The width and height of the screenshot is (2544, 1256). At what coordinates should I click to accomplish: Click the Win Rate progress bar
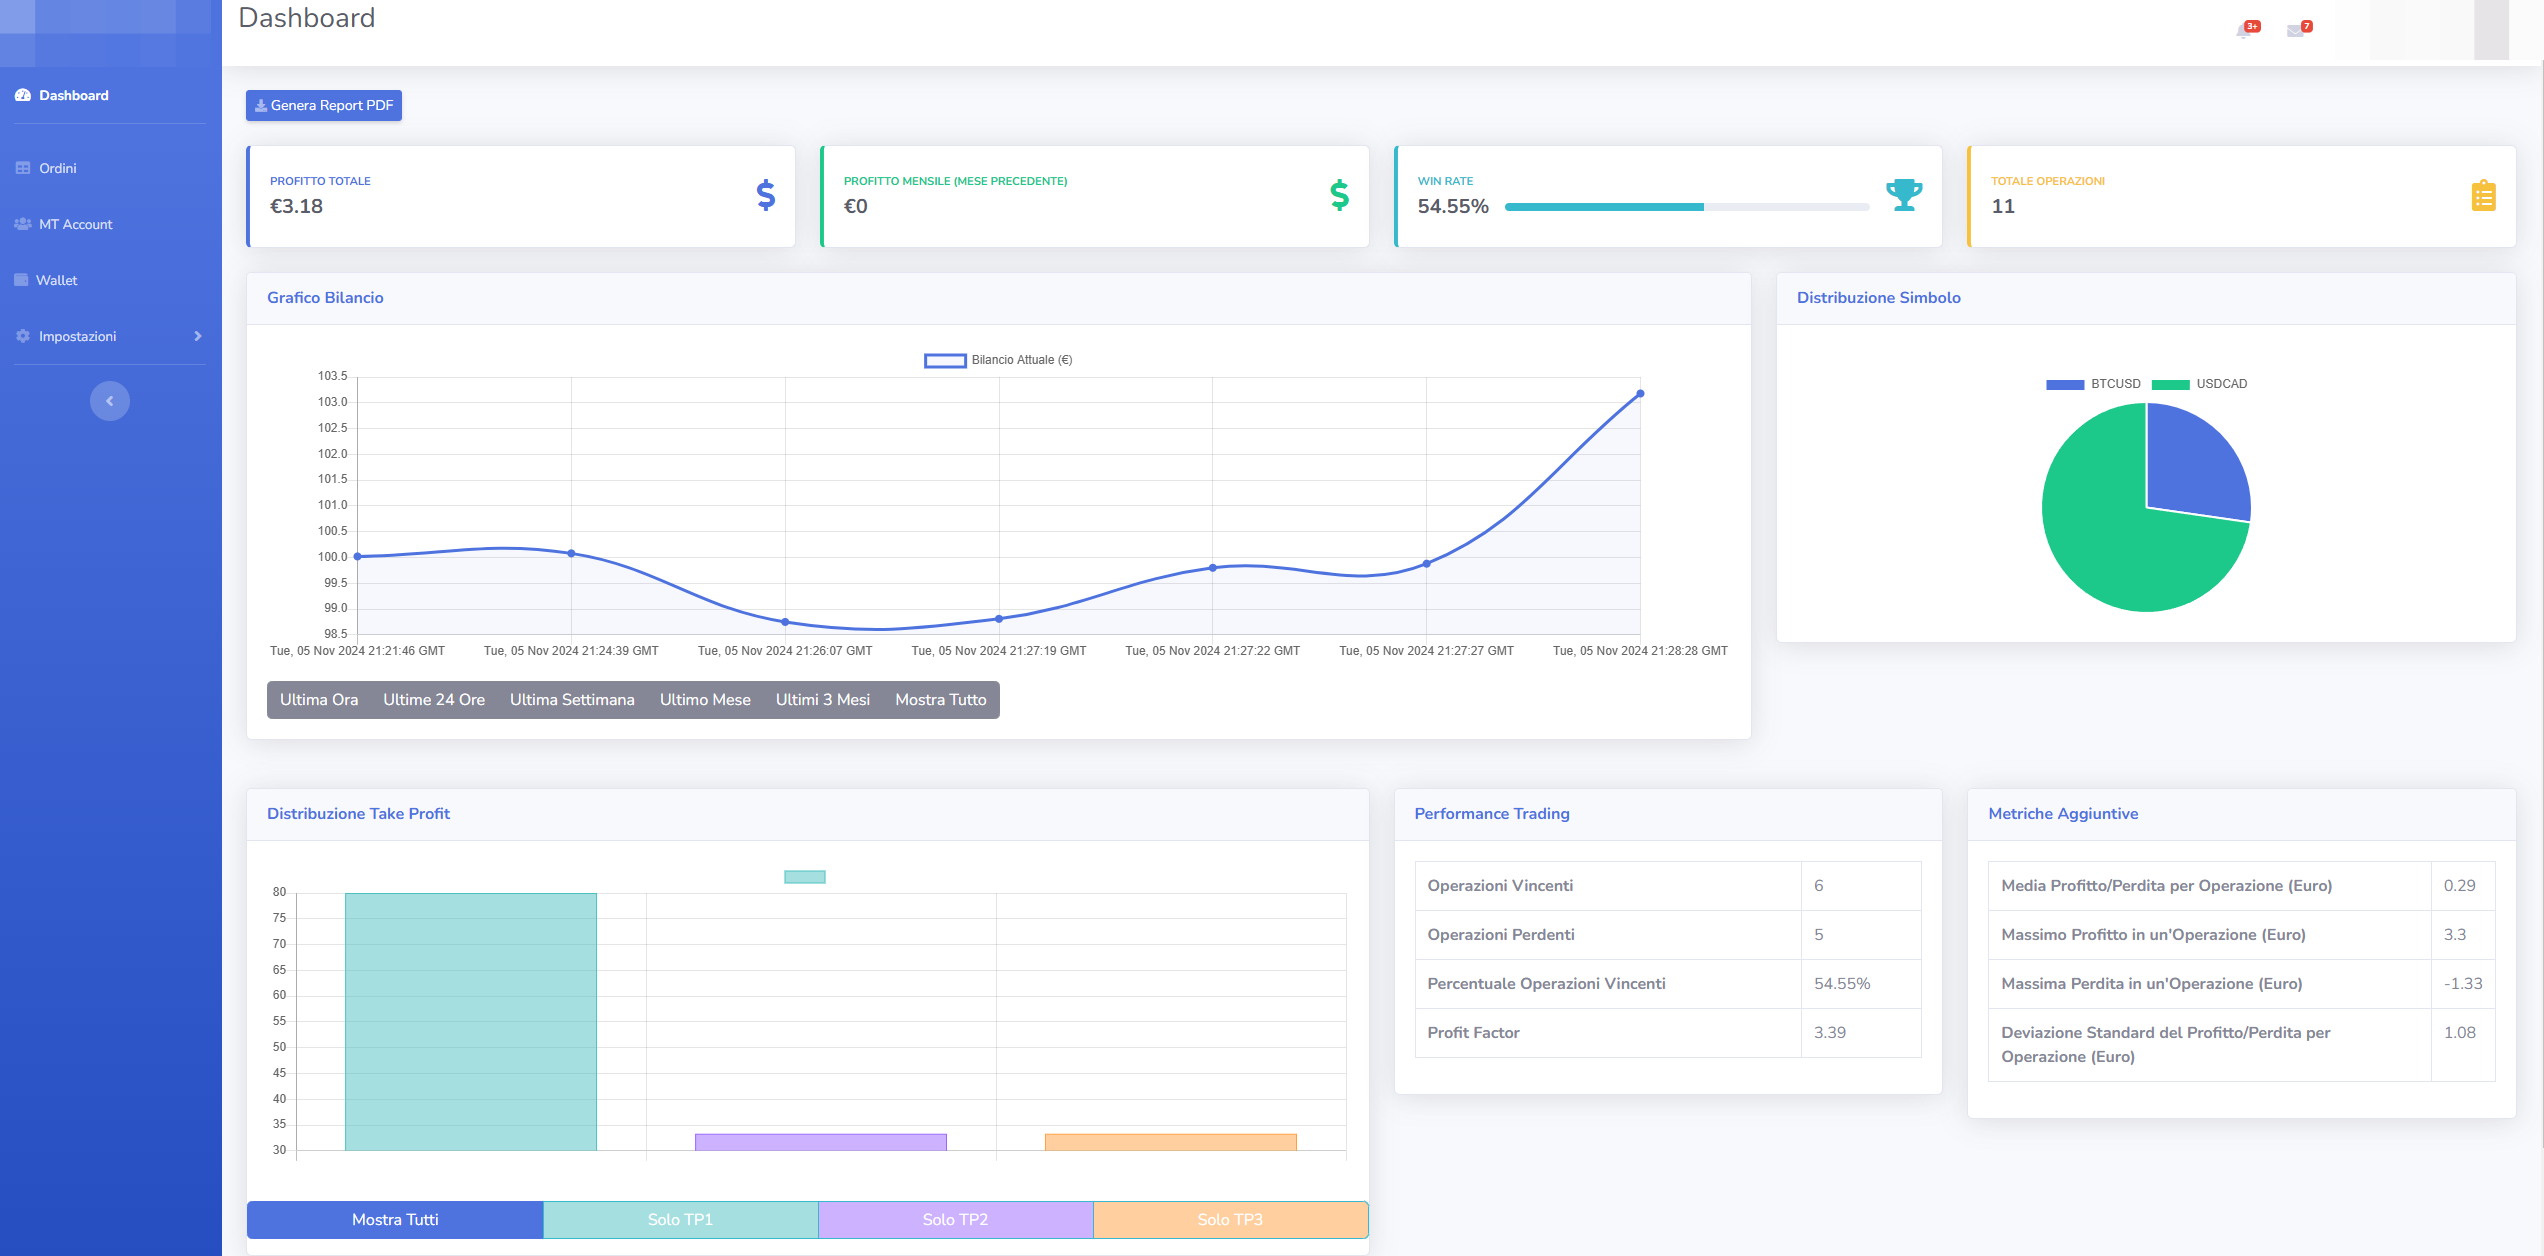(1686, 206)
